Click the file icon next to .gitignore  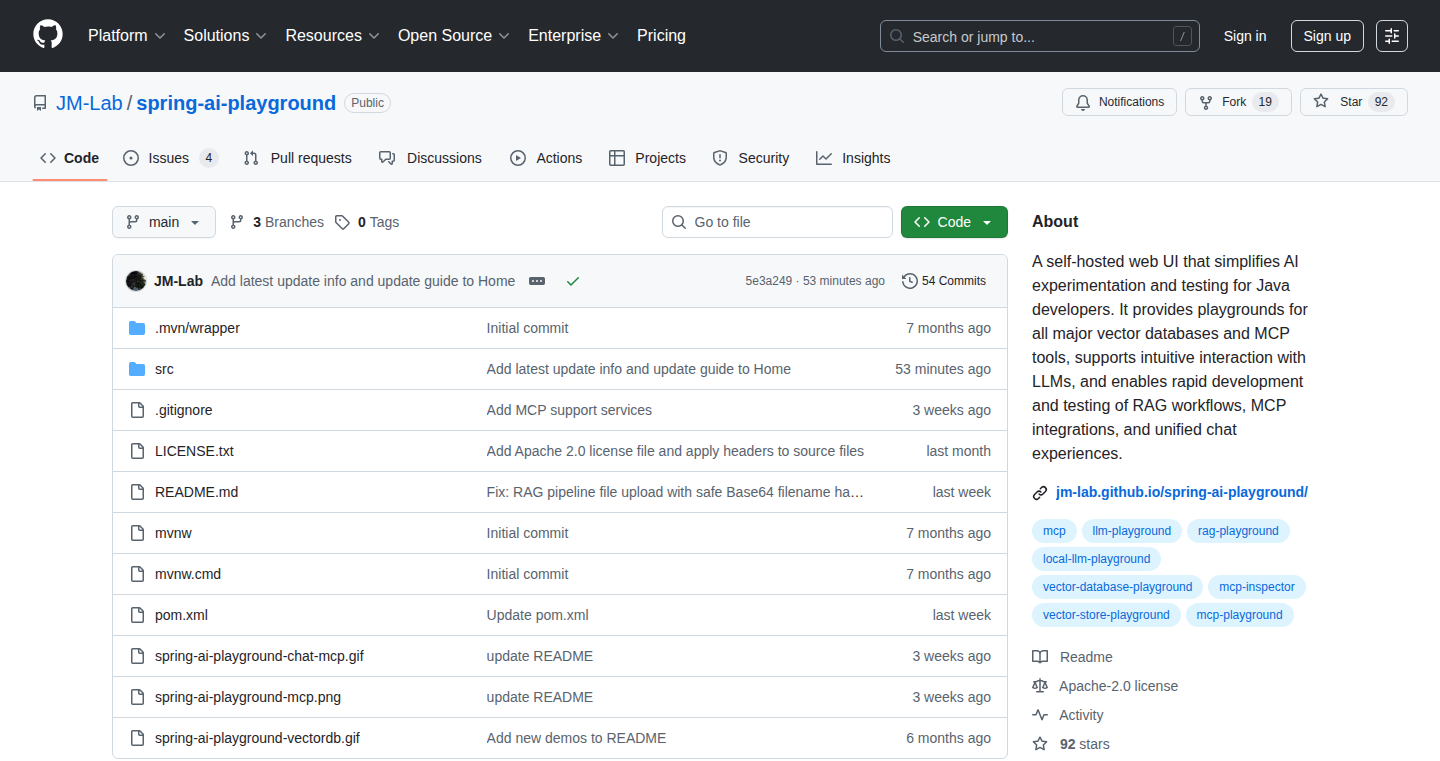pos(137,410)
